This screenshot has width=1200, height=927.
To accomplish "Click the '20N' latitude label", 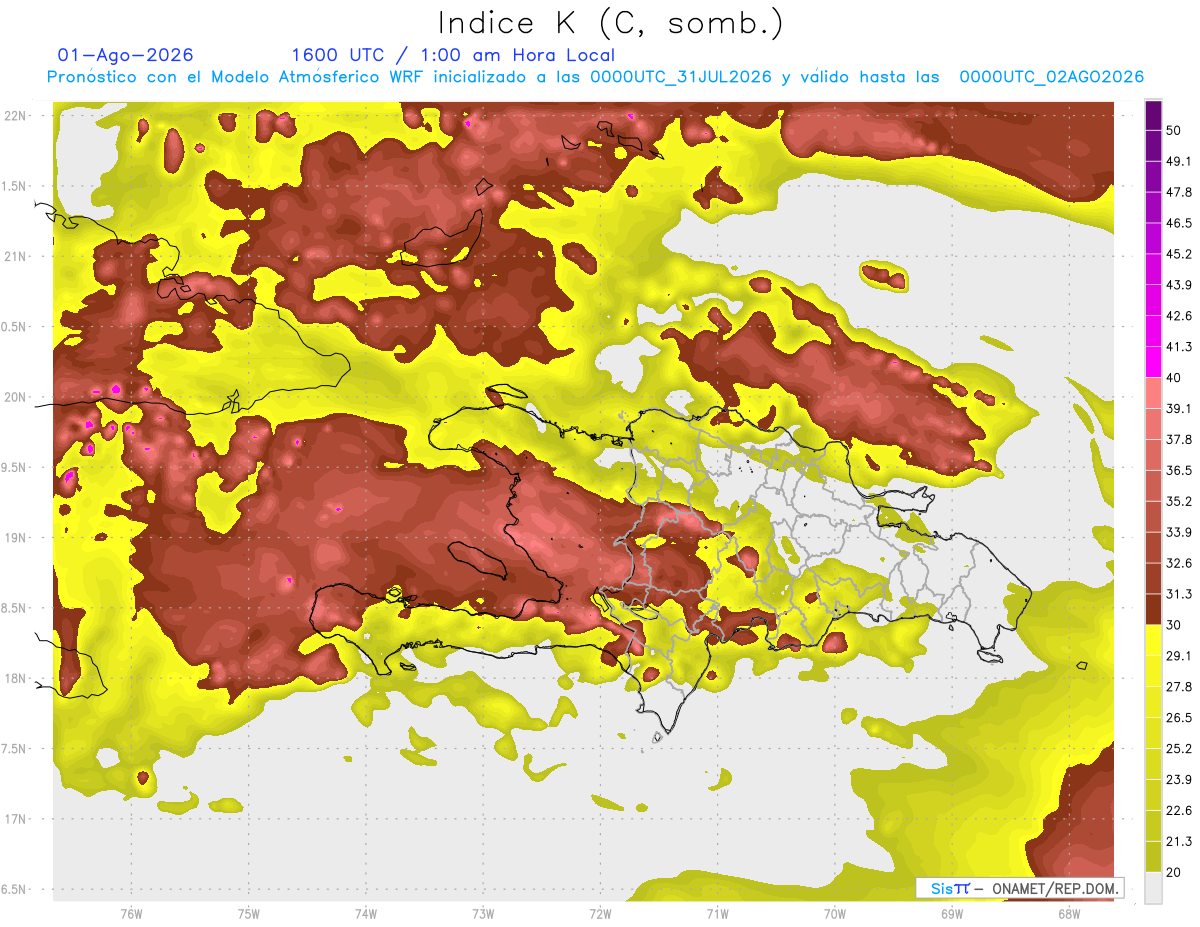I will [x=16, y=397].
